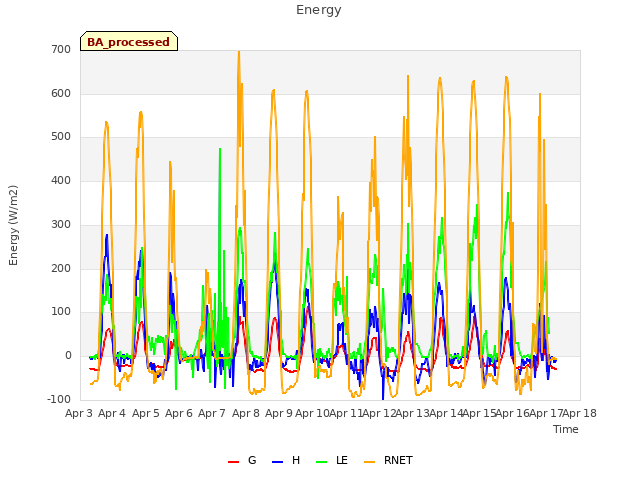Click the -100 y-axis tick label

pyautogui.click(x=59, y=399)
